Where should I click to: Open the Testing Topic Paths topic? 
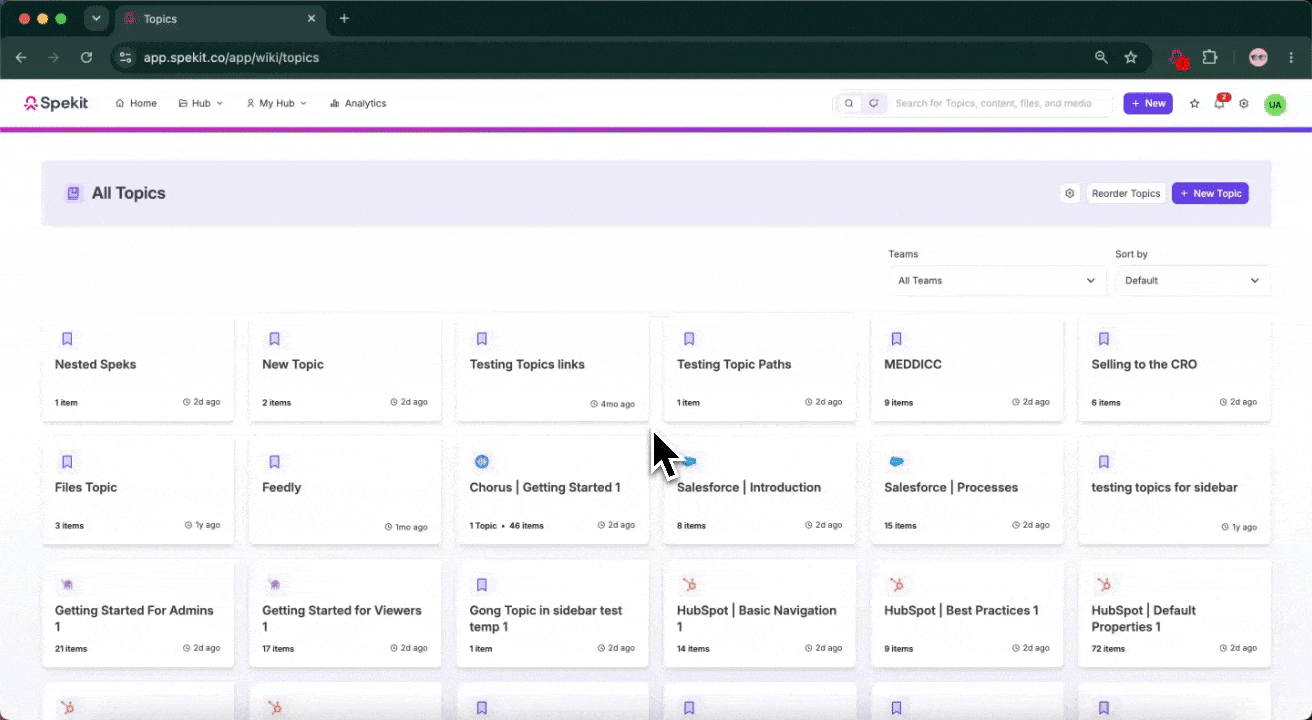pyautogui.click(x=760, y=370)
